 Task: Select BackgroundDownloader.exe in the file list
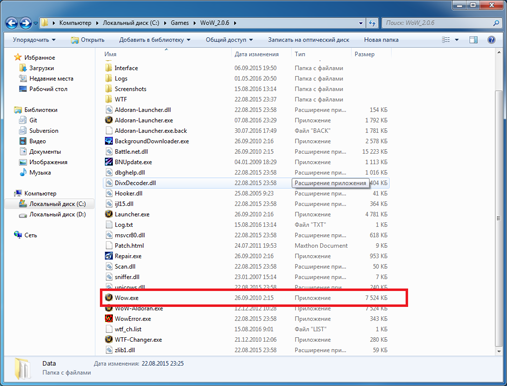[x=247, y=141]
